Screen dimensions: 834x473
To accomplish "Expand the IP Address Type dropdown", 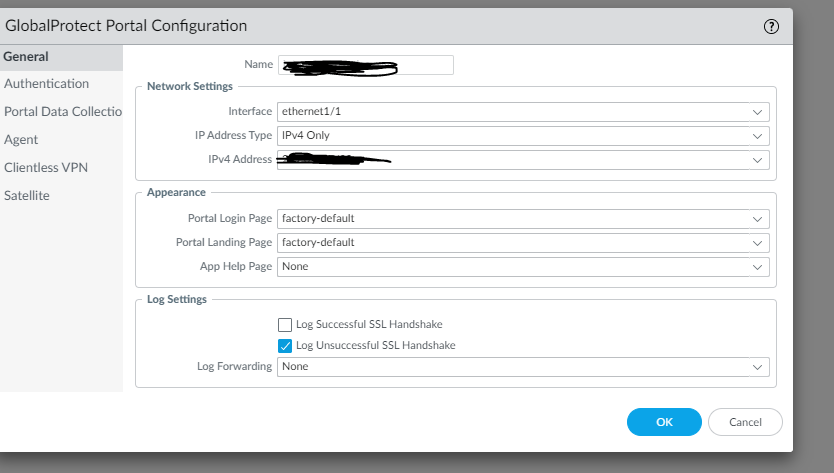I will coord(523,136).
